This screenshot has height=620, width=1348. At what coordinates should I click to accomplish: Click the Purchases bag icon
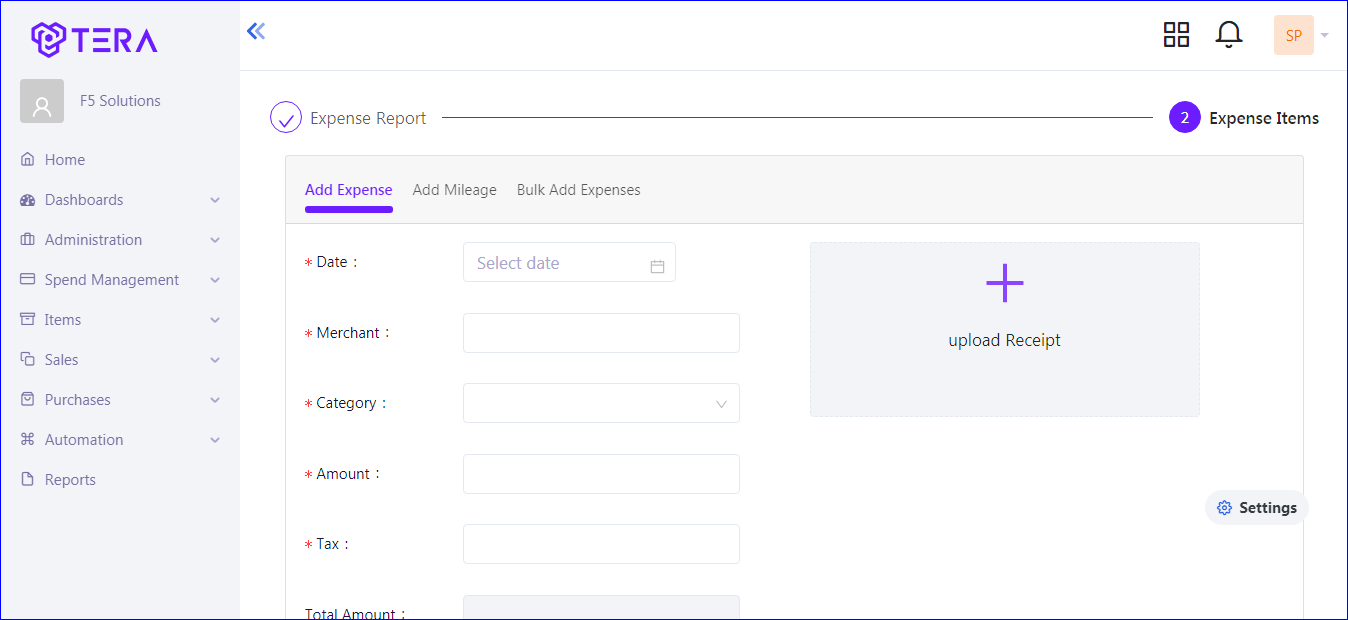[x=27, y=400]
